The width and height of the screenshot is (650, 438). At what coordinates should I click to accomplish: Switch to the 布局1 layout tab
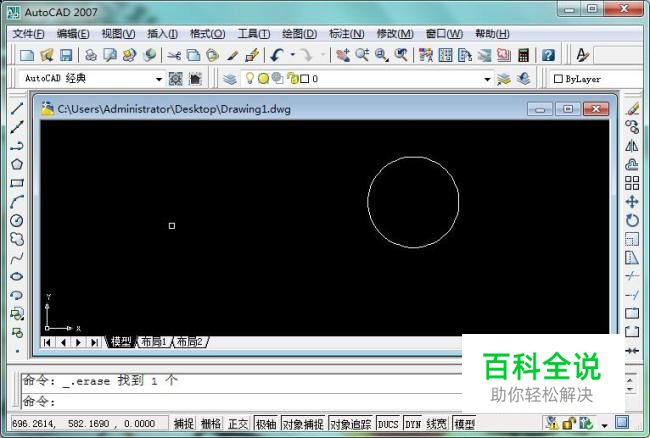tap(154, 342)
